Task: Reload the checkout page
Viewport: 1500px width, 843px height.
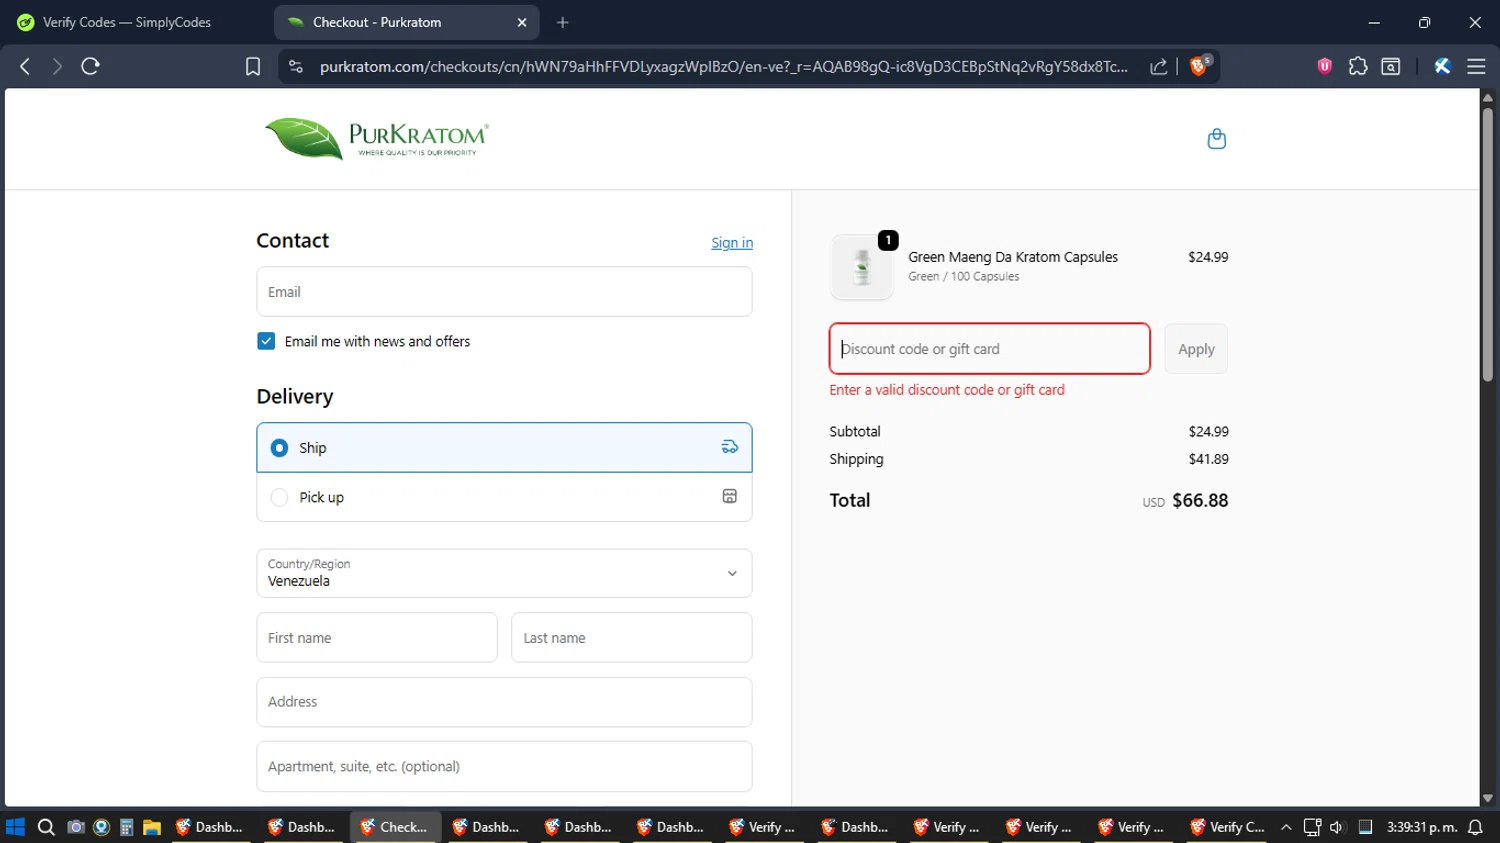Action: (x=90, y=66)
